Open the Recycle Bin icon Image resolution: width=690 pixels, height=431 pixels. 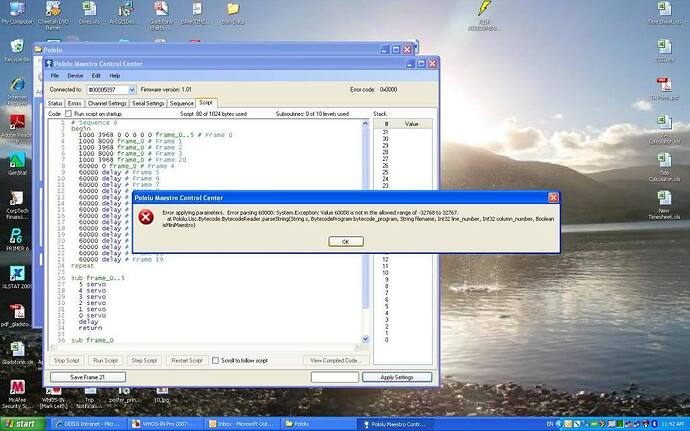click(x=17, y=48)
